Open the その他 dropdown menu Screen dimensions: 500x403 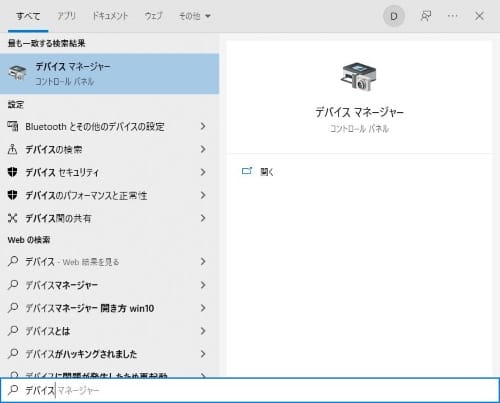(x=195, y=16)
